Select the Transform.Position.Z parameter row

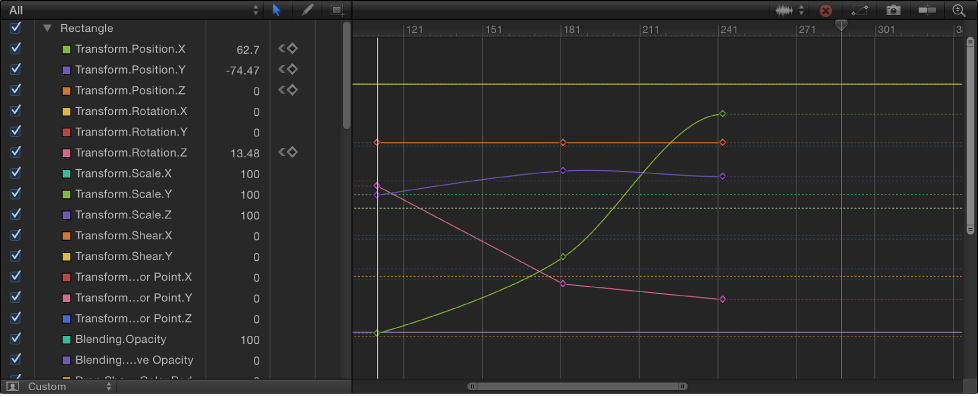(x=130, y=90)
